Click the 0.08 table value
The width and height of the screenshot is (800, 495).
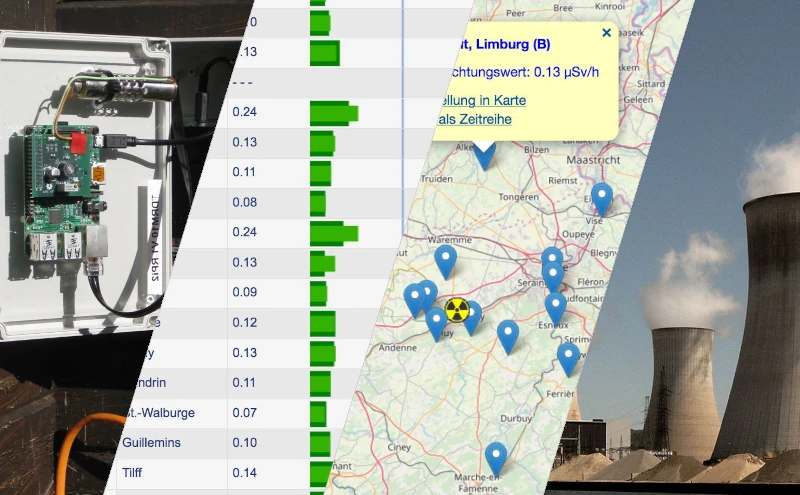(x=244, y=202)
